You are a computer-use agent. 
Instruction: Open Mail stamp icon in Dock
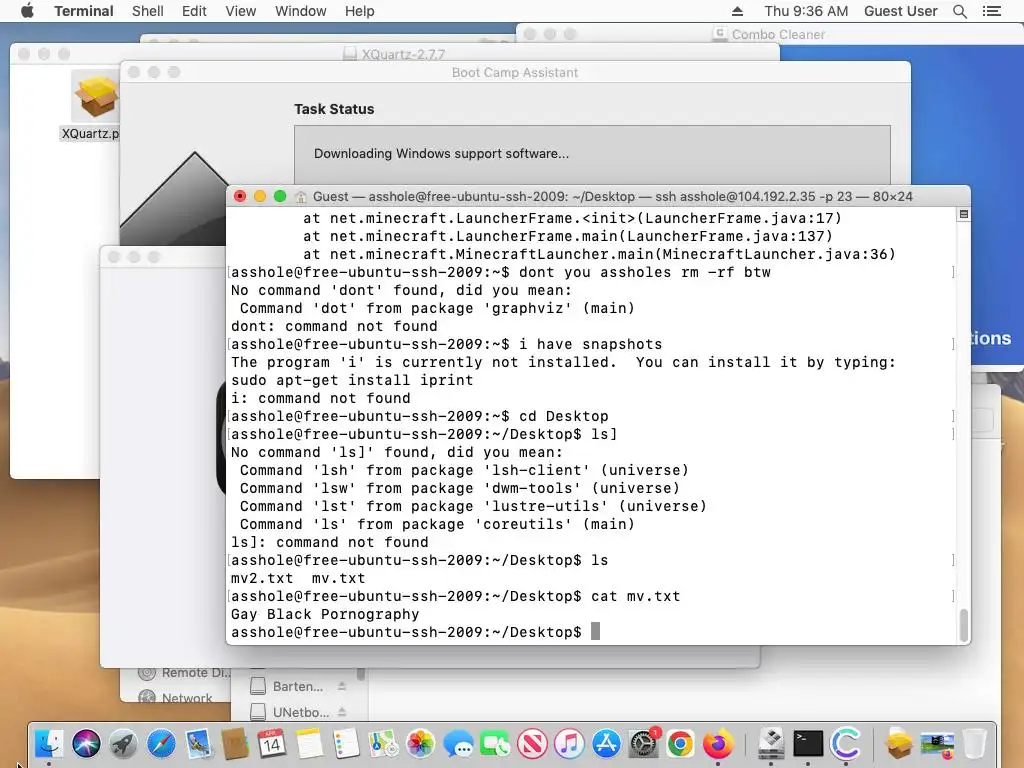198,744
